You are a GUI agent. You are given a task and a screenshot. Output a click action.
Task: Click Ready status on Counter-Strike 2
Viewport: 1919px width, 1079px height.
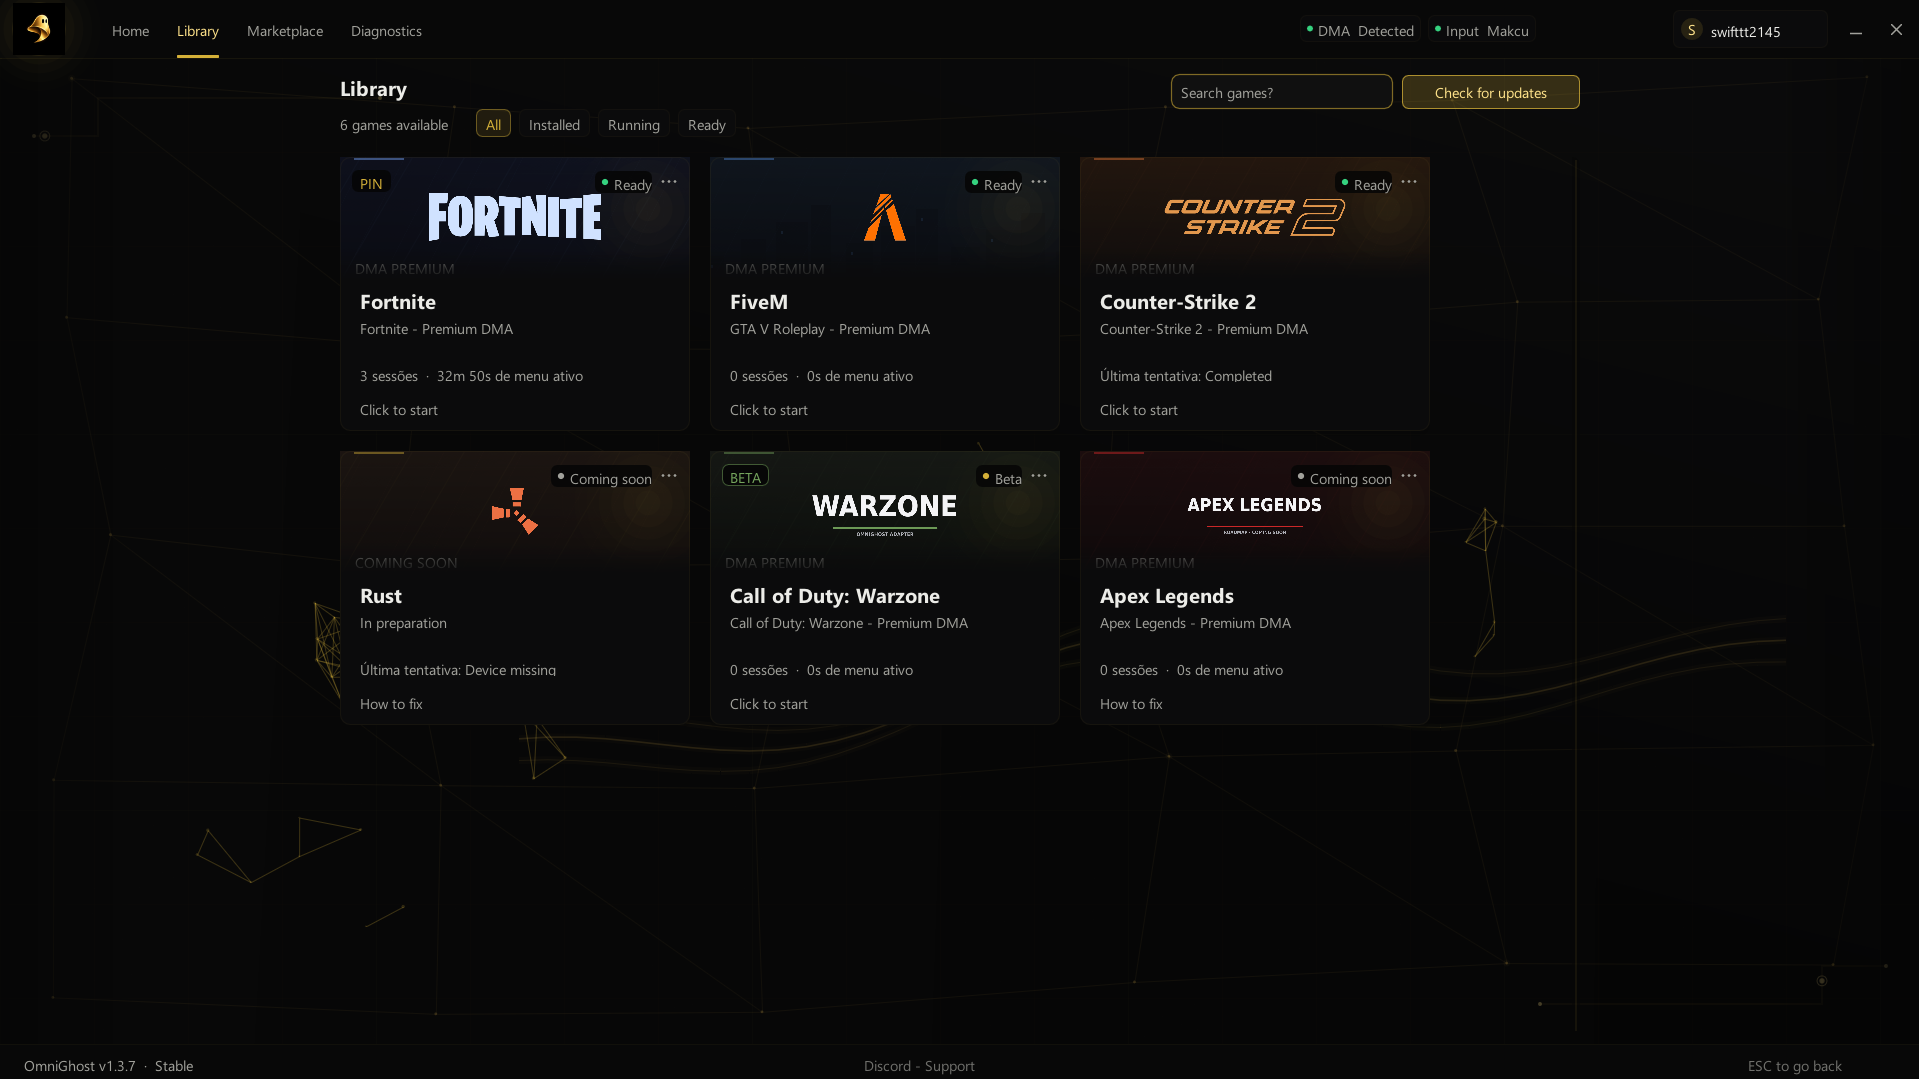click(1366, 184)
